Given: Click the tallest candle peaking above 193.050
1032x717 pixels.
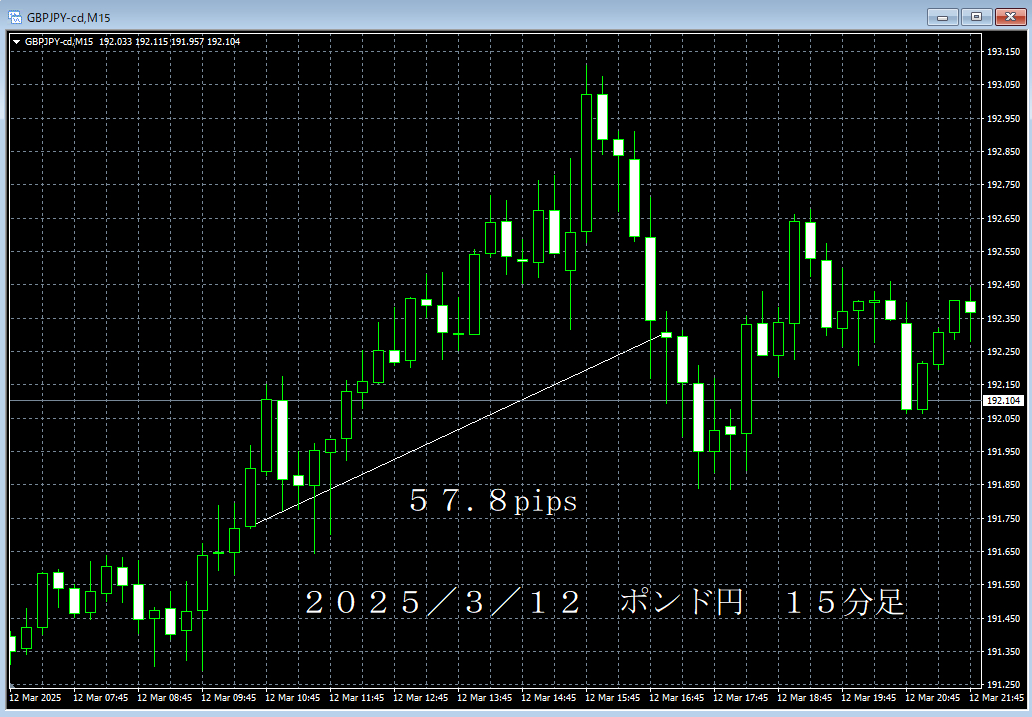Looking at the screenshot, I should click(x=586, y=162).
